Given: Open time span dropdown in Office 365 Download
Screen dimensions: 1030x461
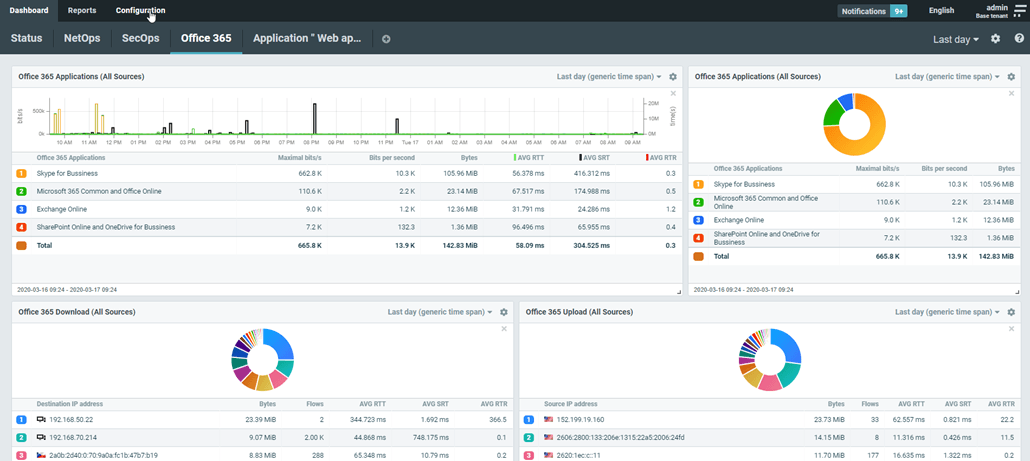Looking at the screenshot, I should 440,312.
